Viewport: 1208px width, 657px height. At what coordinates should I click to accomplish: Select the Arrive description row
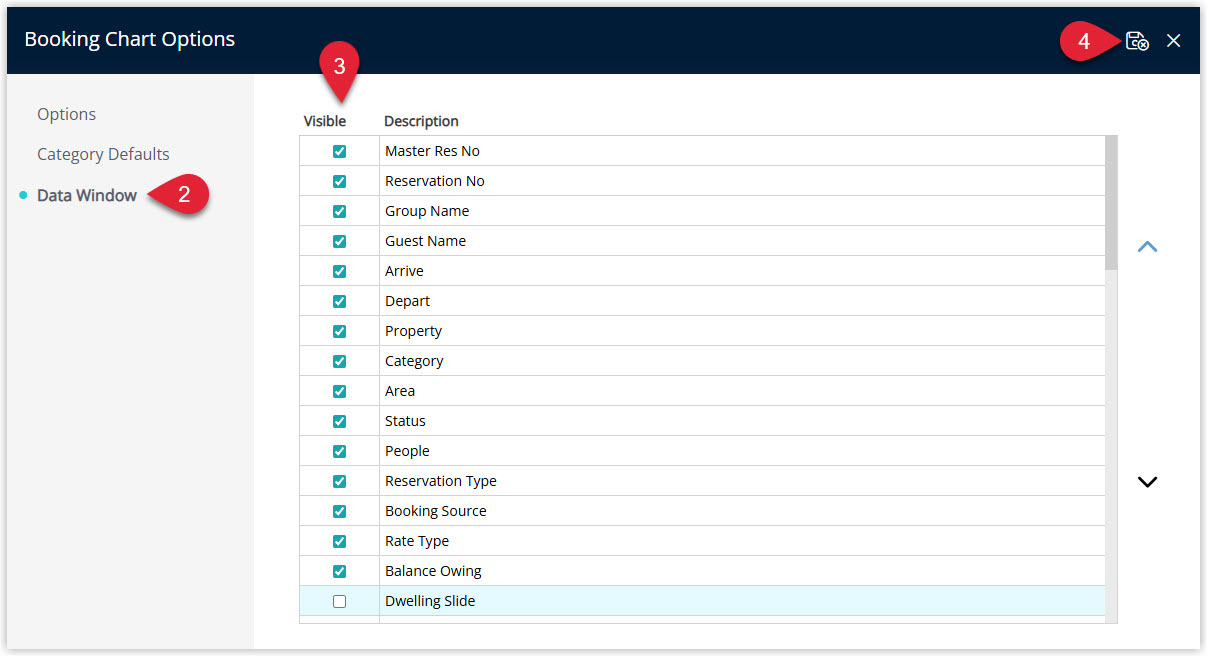pyautogui.click(x=742, y=271)
